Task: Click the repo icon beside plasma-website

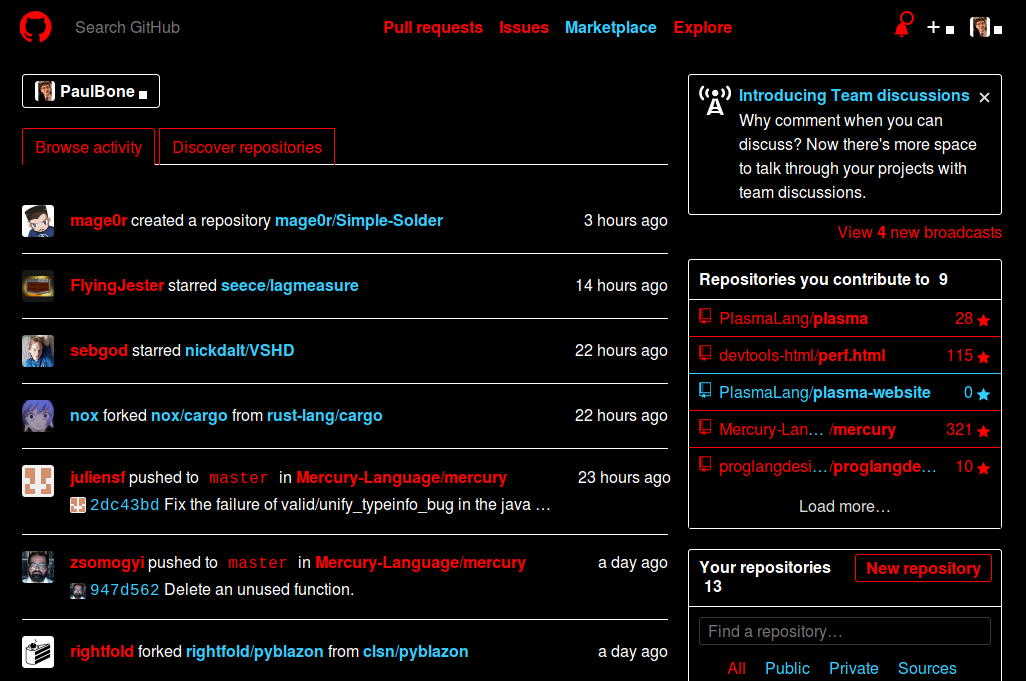Action: tap(706, 391)
